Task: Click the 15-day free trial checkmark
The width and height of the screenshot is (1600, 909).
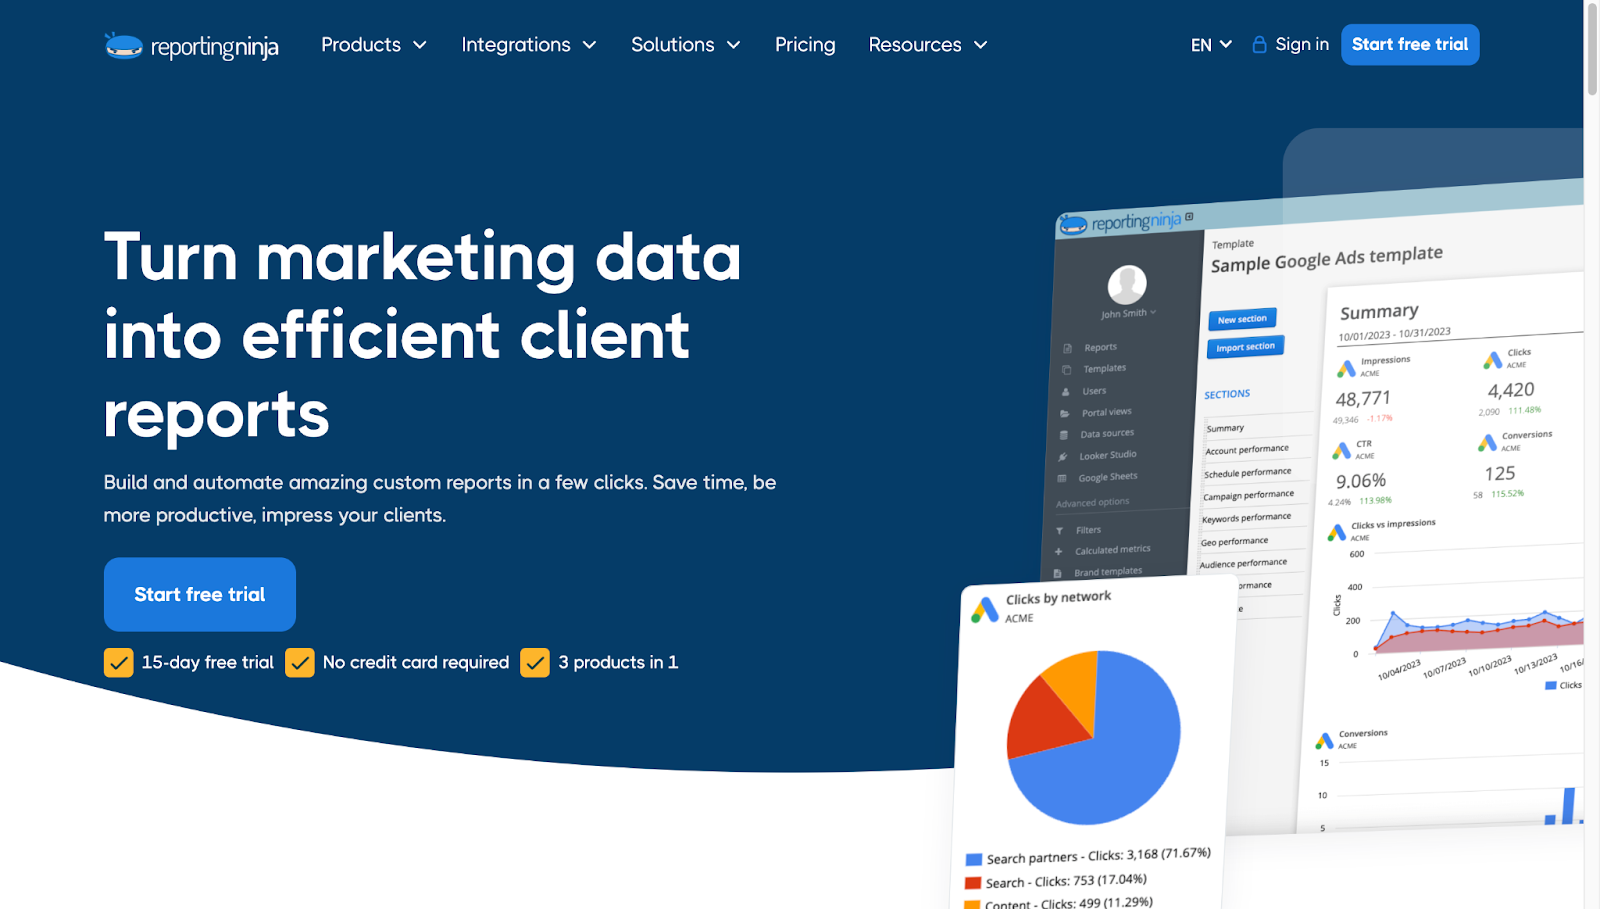Action: pyautogui.click(x=119, y=662)
